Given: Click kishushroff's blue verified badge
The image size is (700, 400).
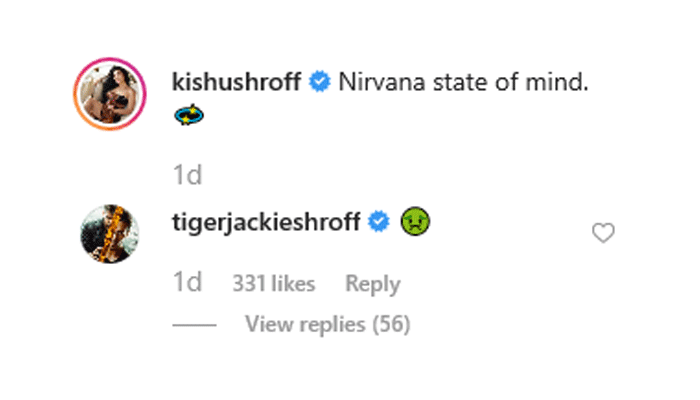Looking at the screenshot, I should 319,83.
